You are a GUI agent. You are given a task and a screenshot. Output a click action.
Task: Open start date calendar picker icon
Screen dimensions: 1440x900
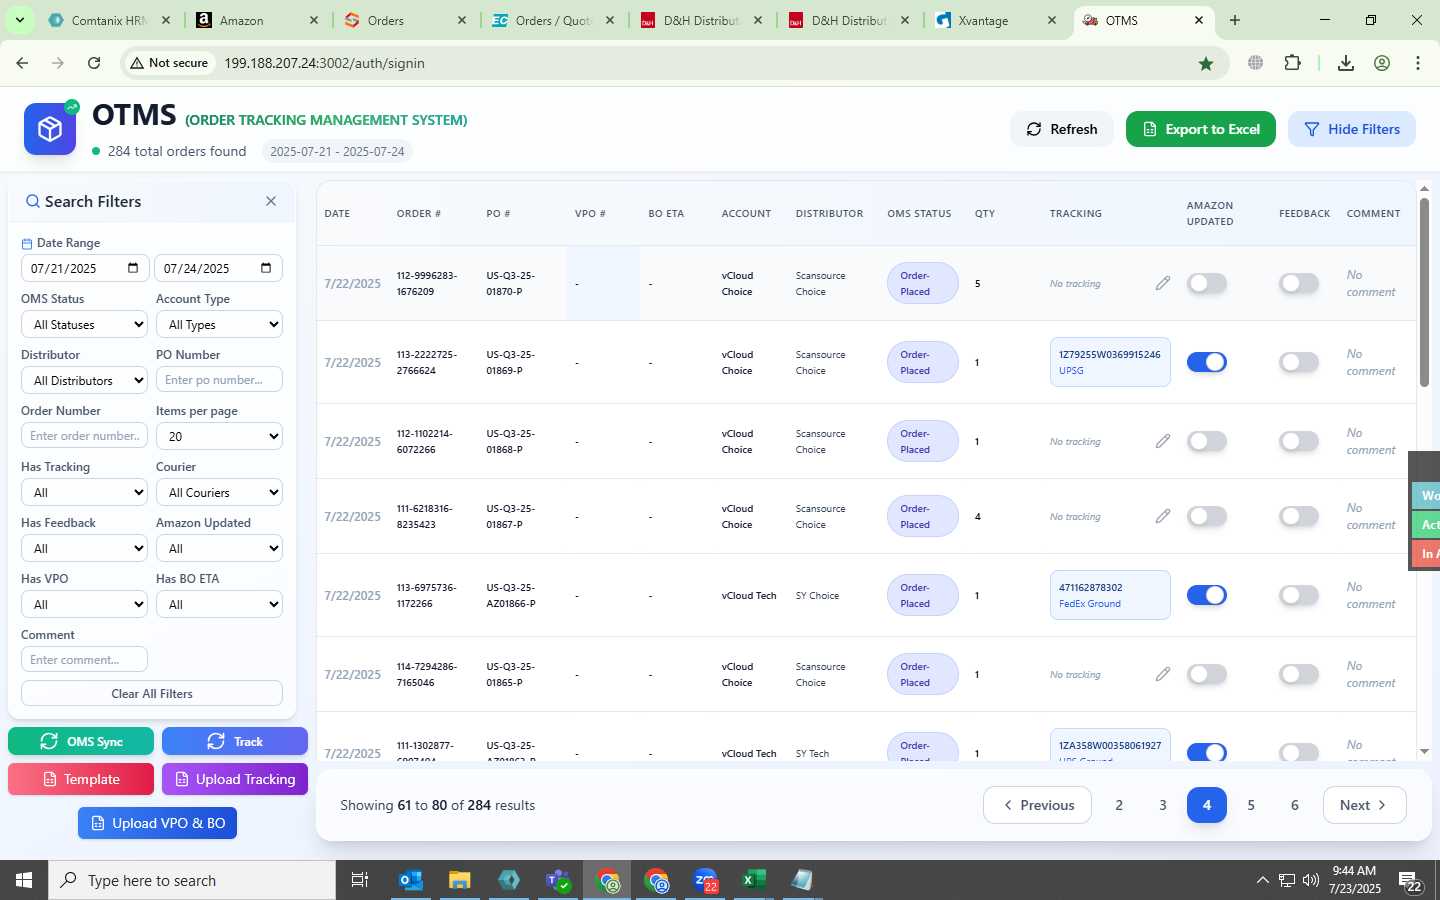[x=133, y=268]
